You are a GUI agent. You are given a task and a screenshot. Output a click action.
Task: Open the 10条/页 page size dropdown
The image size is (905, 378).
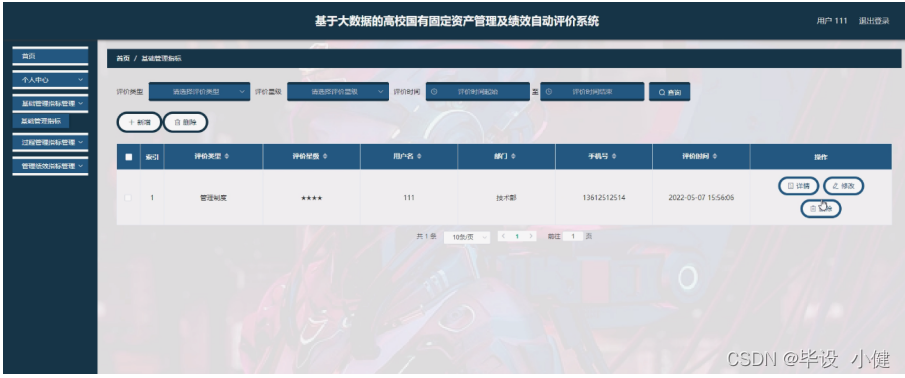467,237
